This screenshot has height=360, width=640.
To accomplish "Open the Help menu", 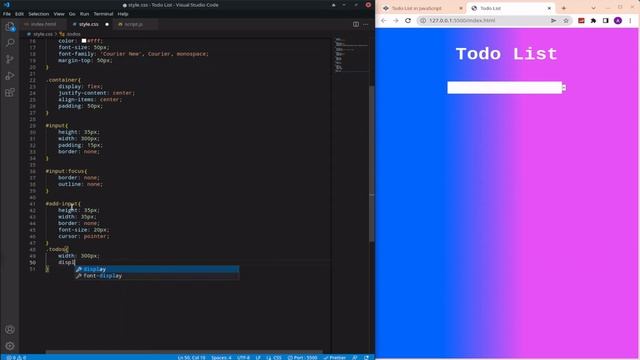I will 123,14.
